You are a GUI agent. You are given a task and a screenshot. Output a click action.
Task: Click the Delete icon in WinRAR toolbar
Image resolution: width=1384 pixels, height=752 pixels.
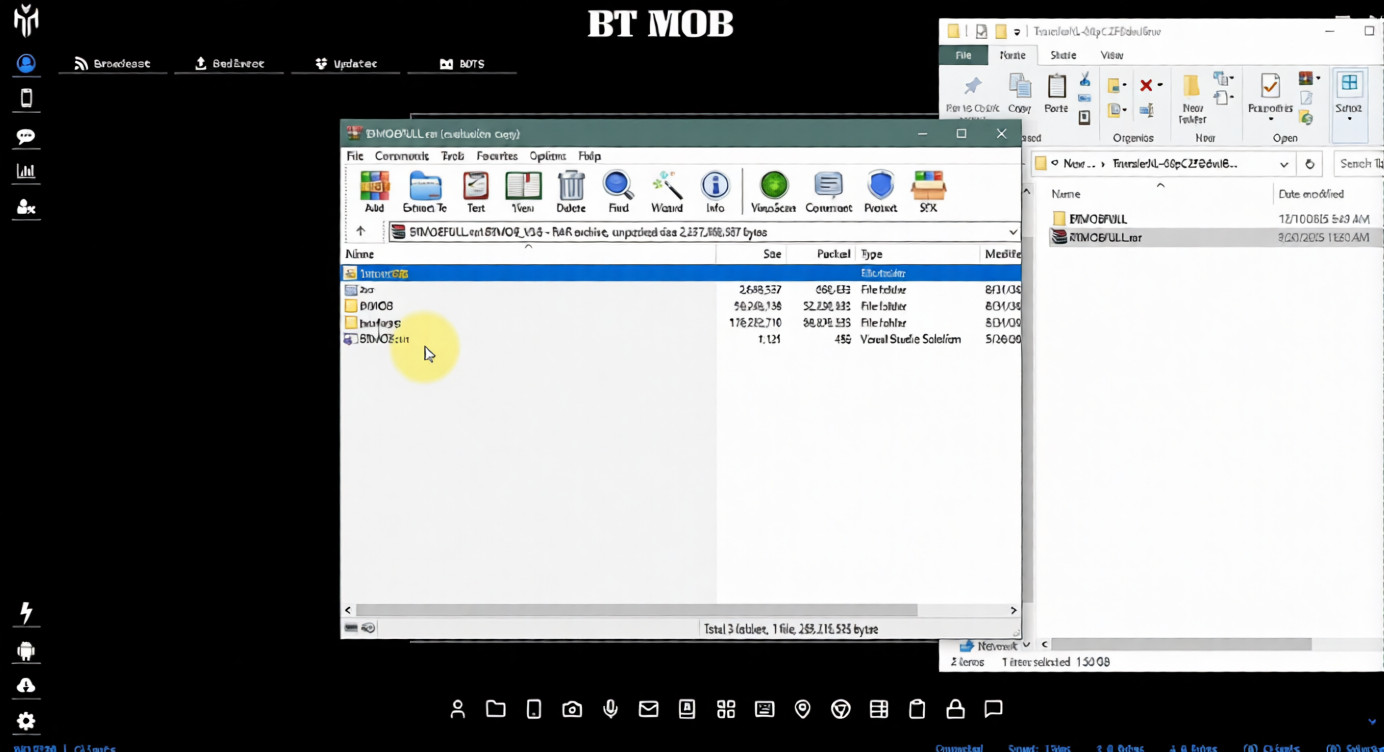pyautogui.click(x=571, y=191)
